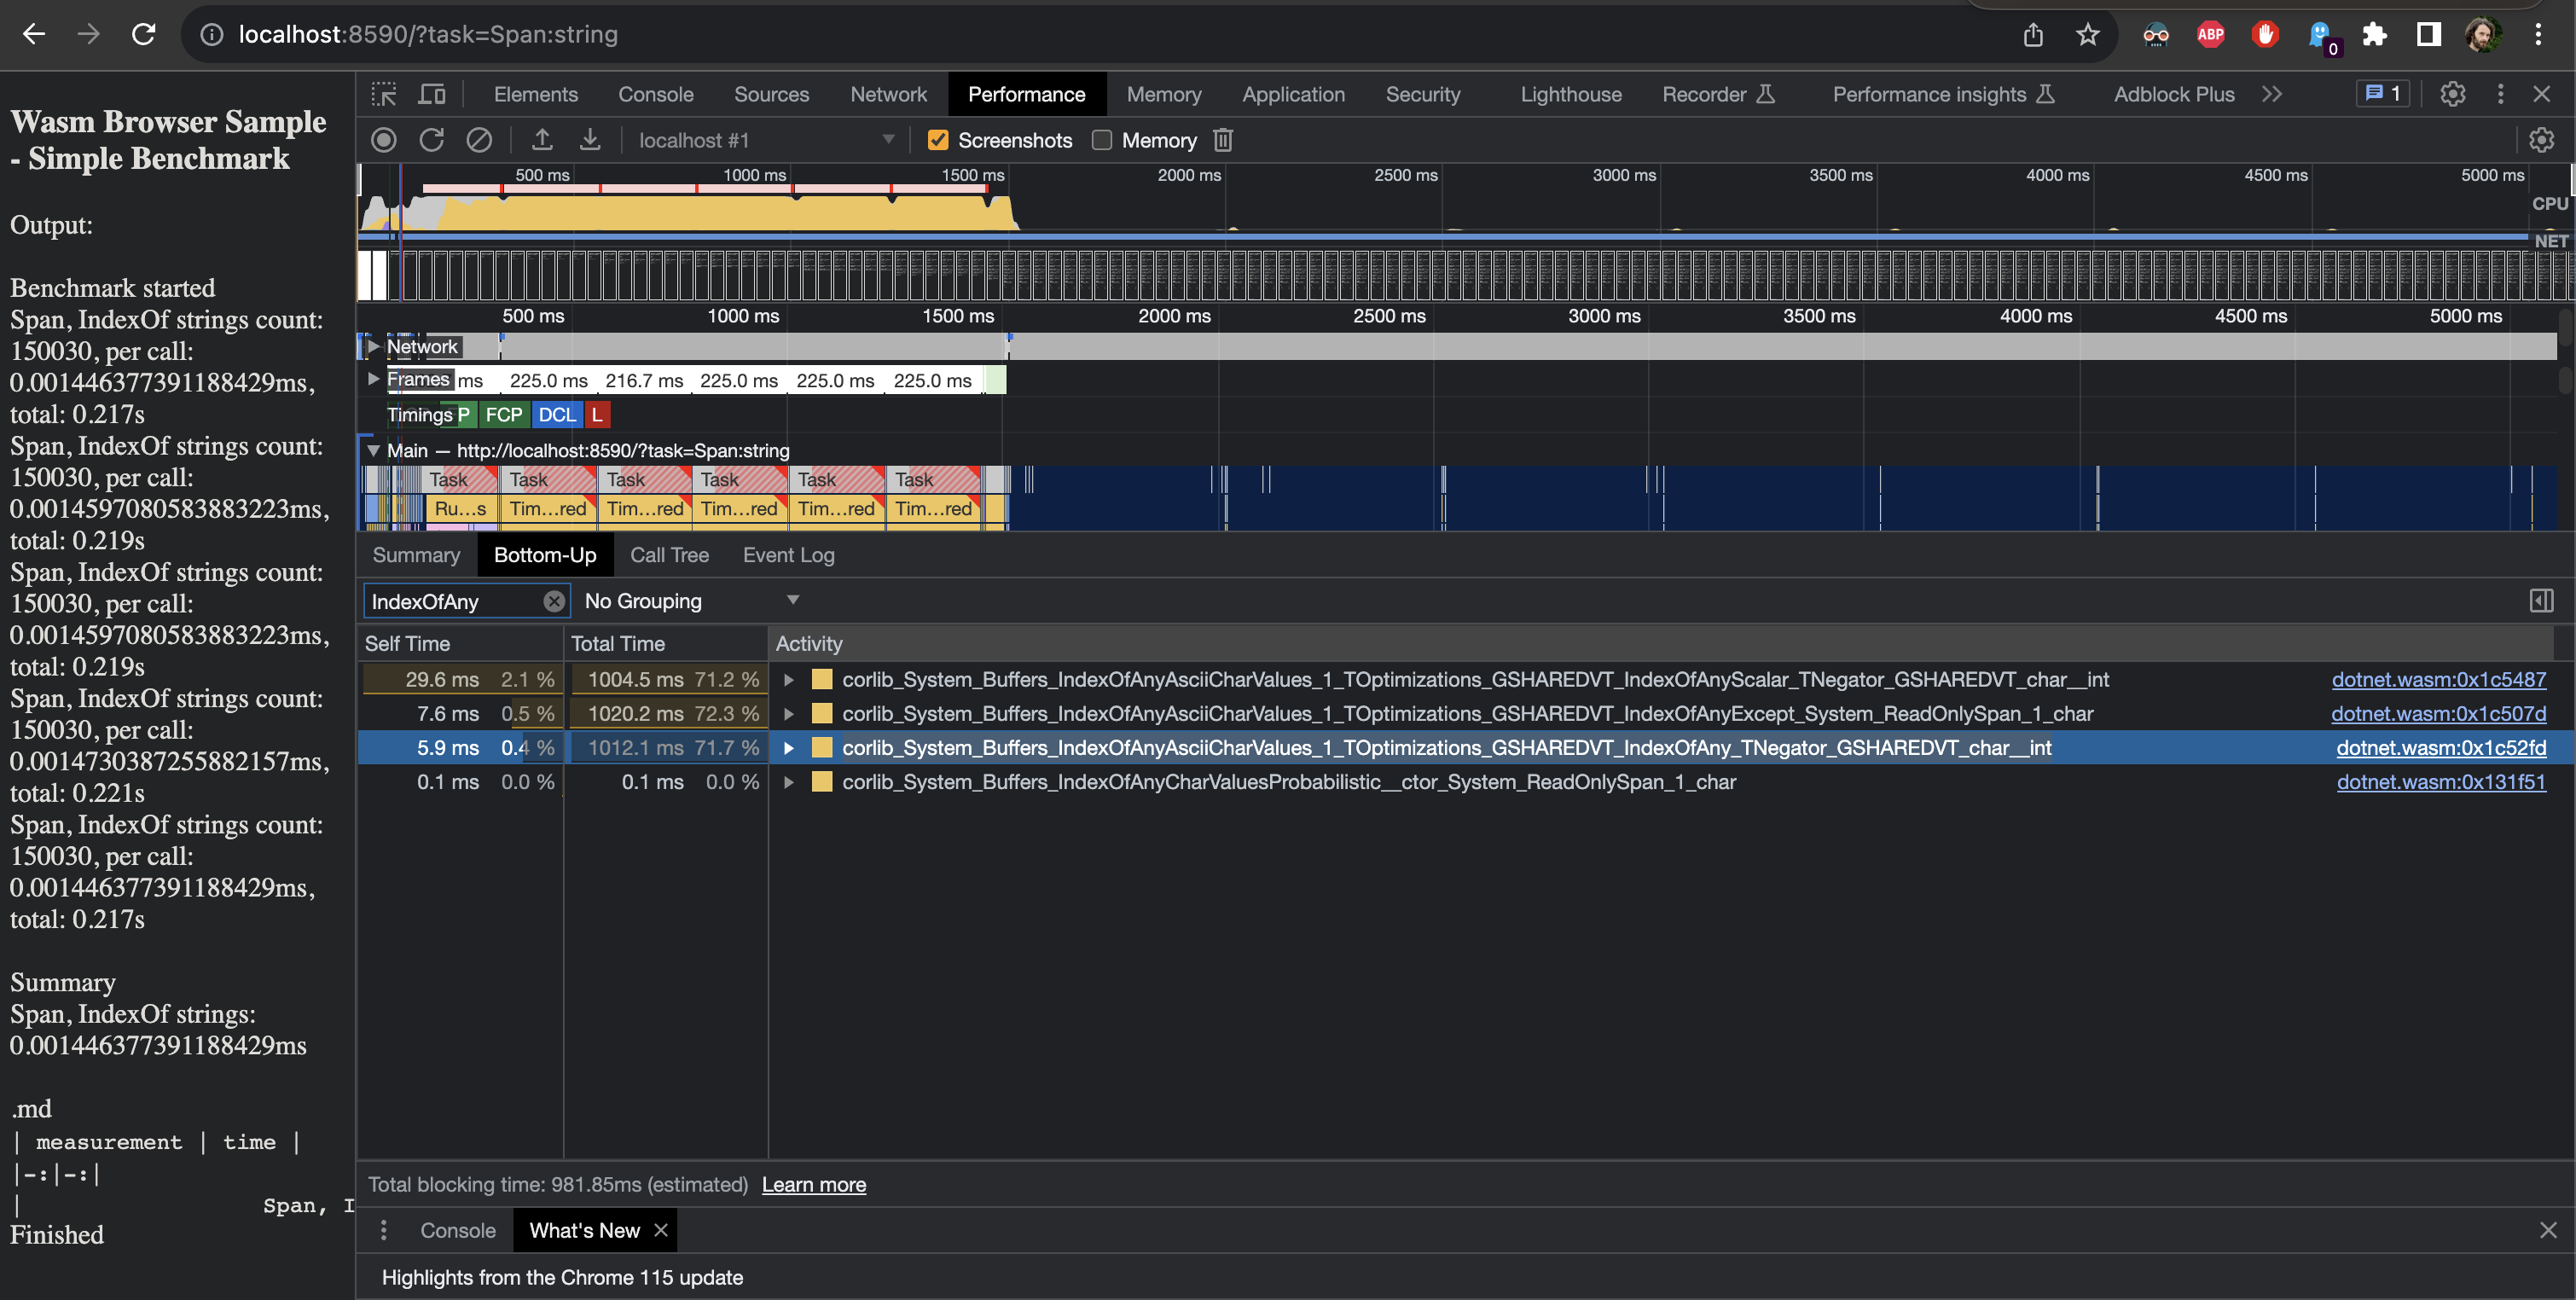Screen dimensions: 2576x1300
Task: Toggle the heaviest stack sidebar
Action: 2540,601
